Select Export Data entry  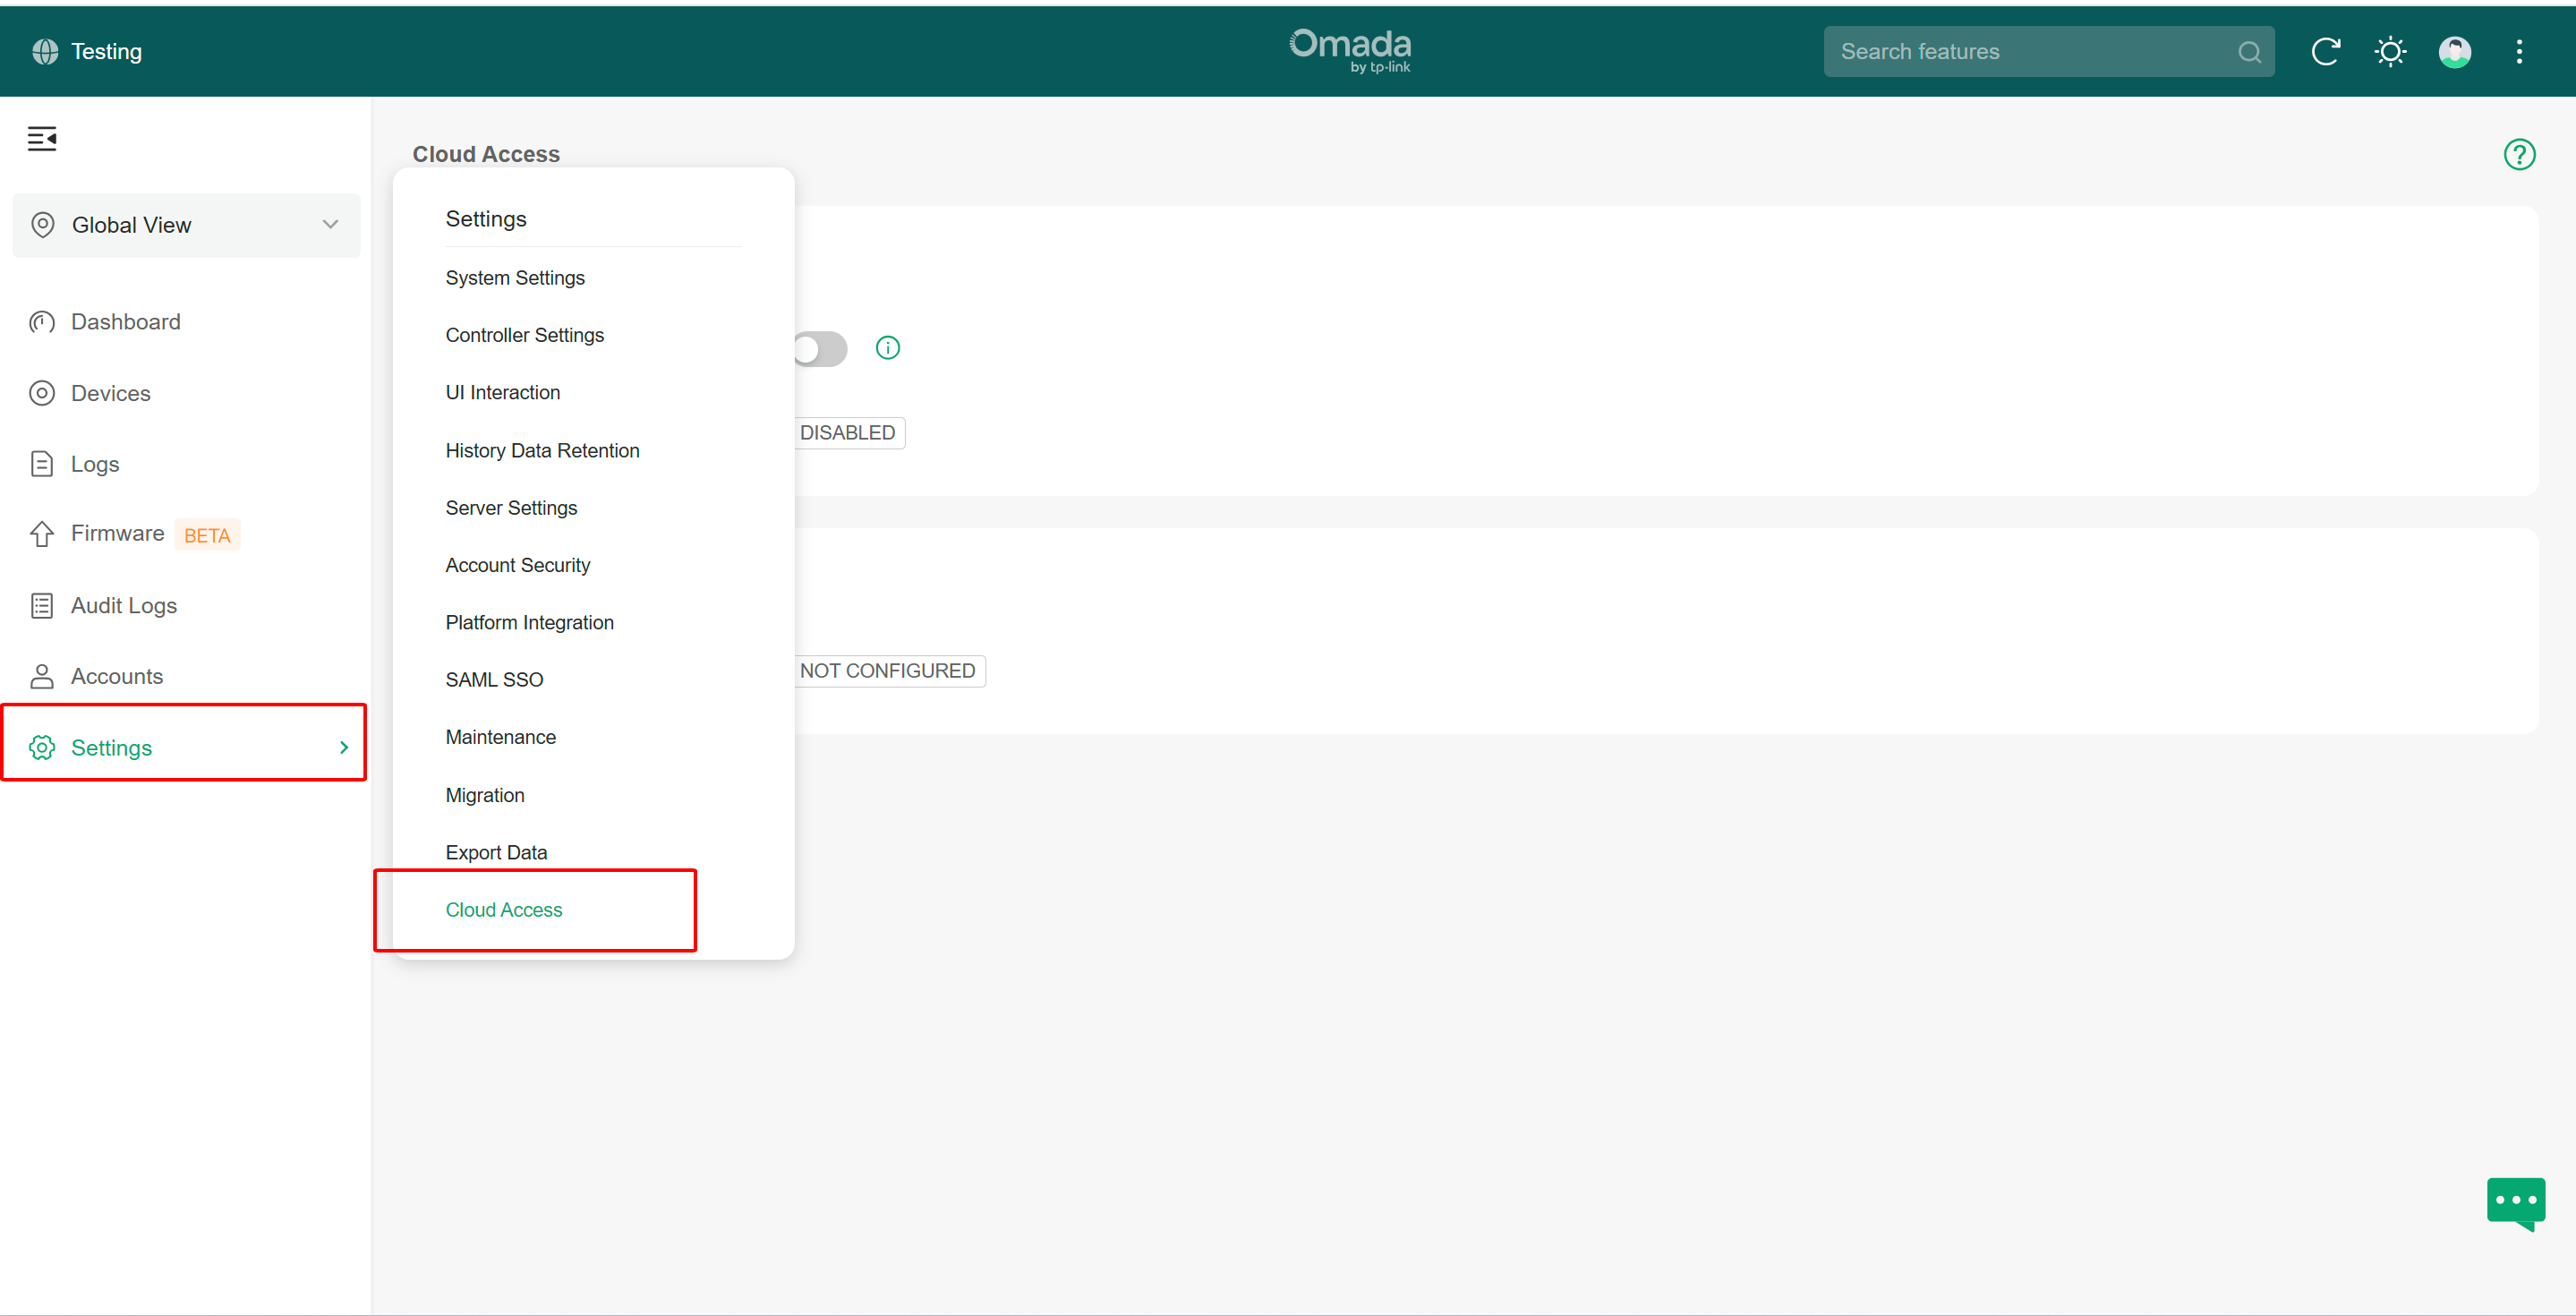point(496,853)
